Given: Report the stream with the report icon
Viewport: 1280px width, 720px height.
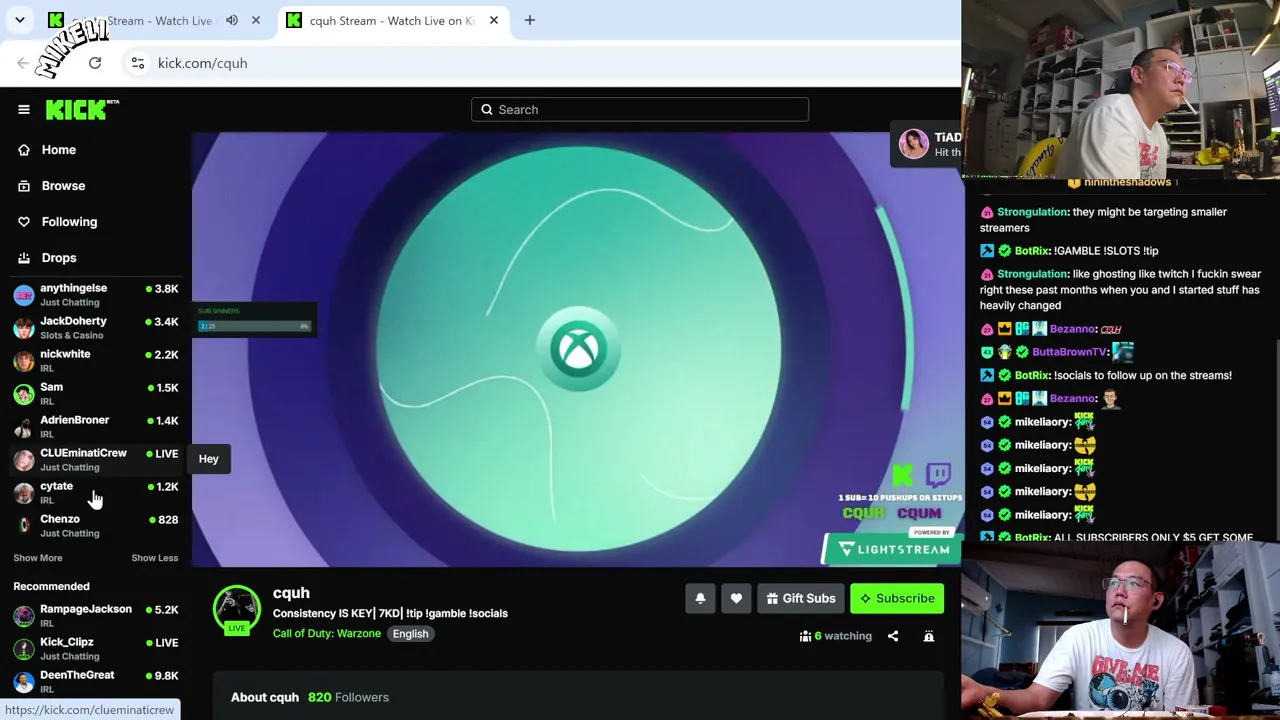Looking at the screenshot, I should click(929, 636).
